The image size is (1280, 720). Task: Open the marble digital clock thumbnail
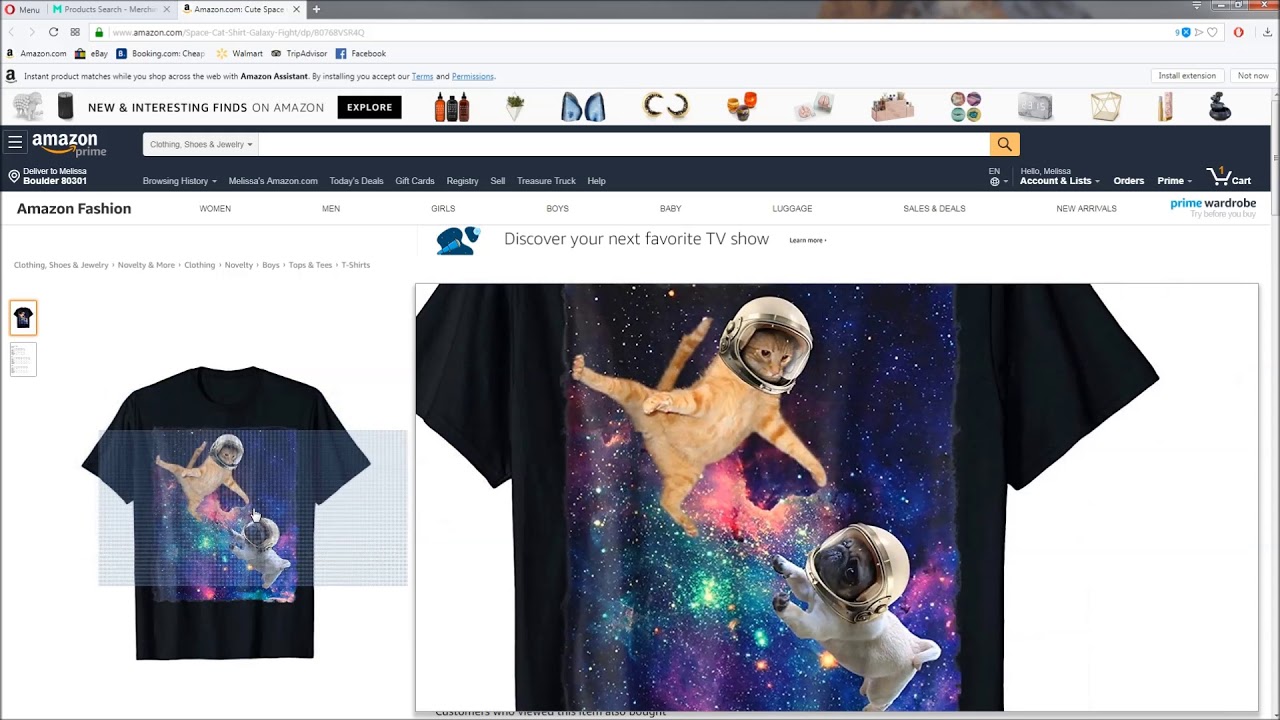click(1035, 106)
